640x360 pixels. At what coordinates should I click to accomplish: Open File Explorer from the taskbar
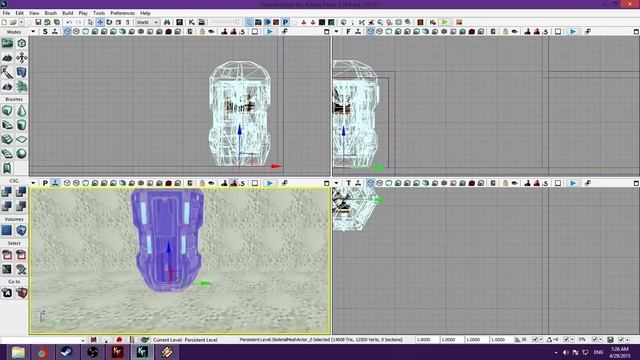point(18,352)
